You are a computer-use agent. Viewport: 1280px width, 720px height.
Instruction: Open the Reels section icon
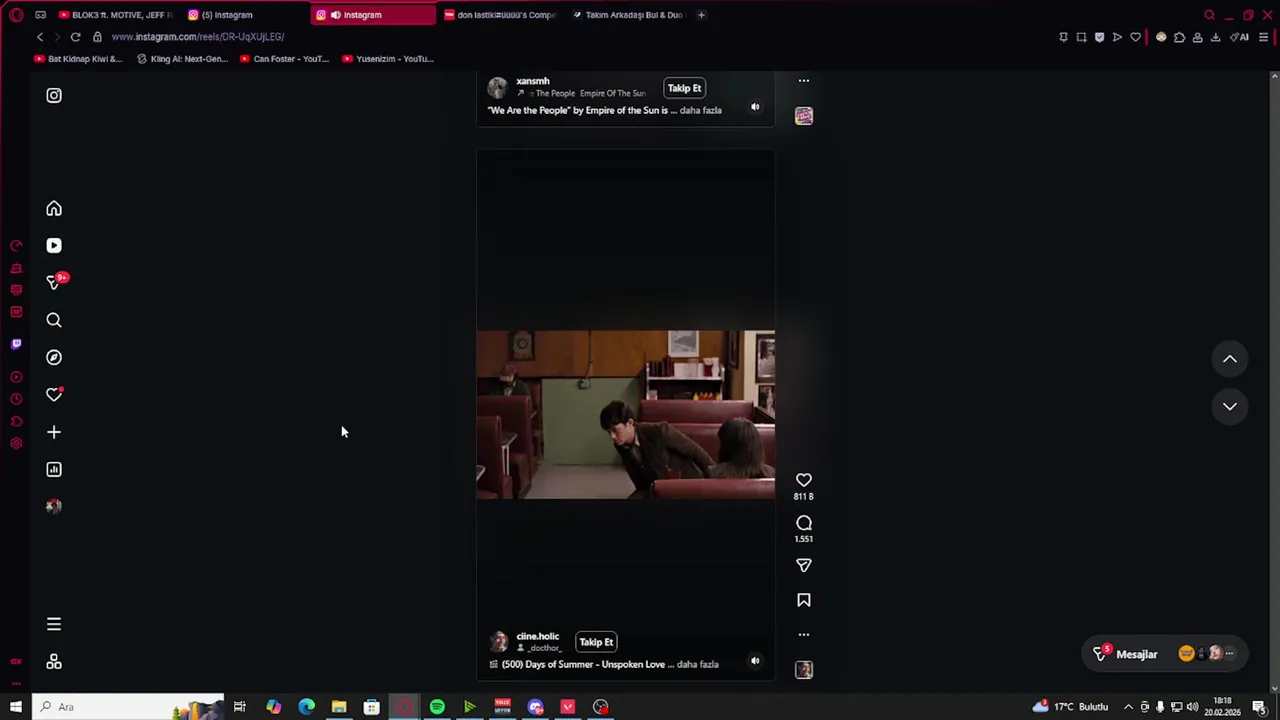54,246
